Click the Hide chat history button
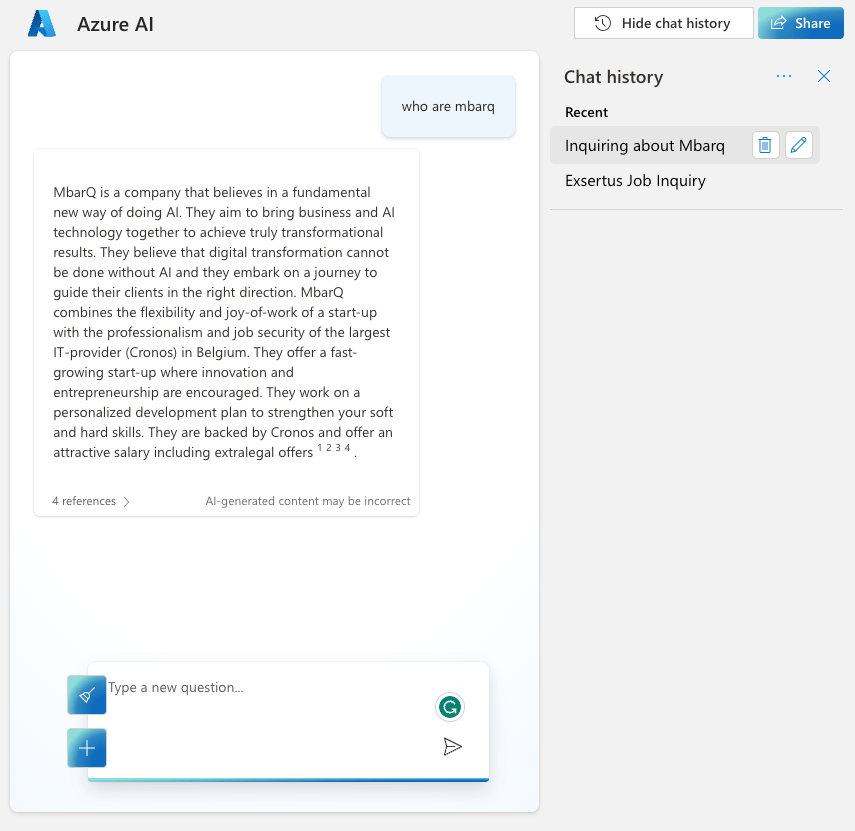The height and width of the screenshot is (831, 855). click(x=663, y=23)
